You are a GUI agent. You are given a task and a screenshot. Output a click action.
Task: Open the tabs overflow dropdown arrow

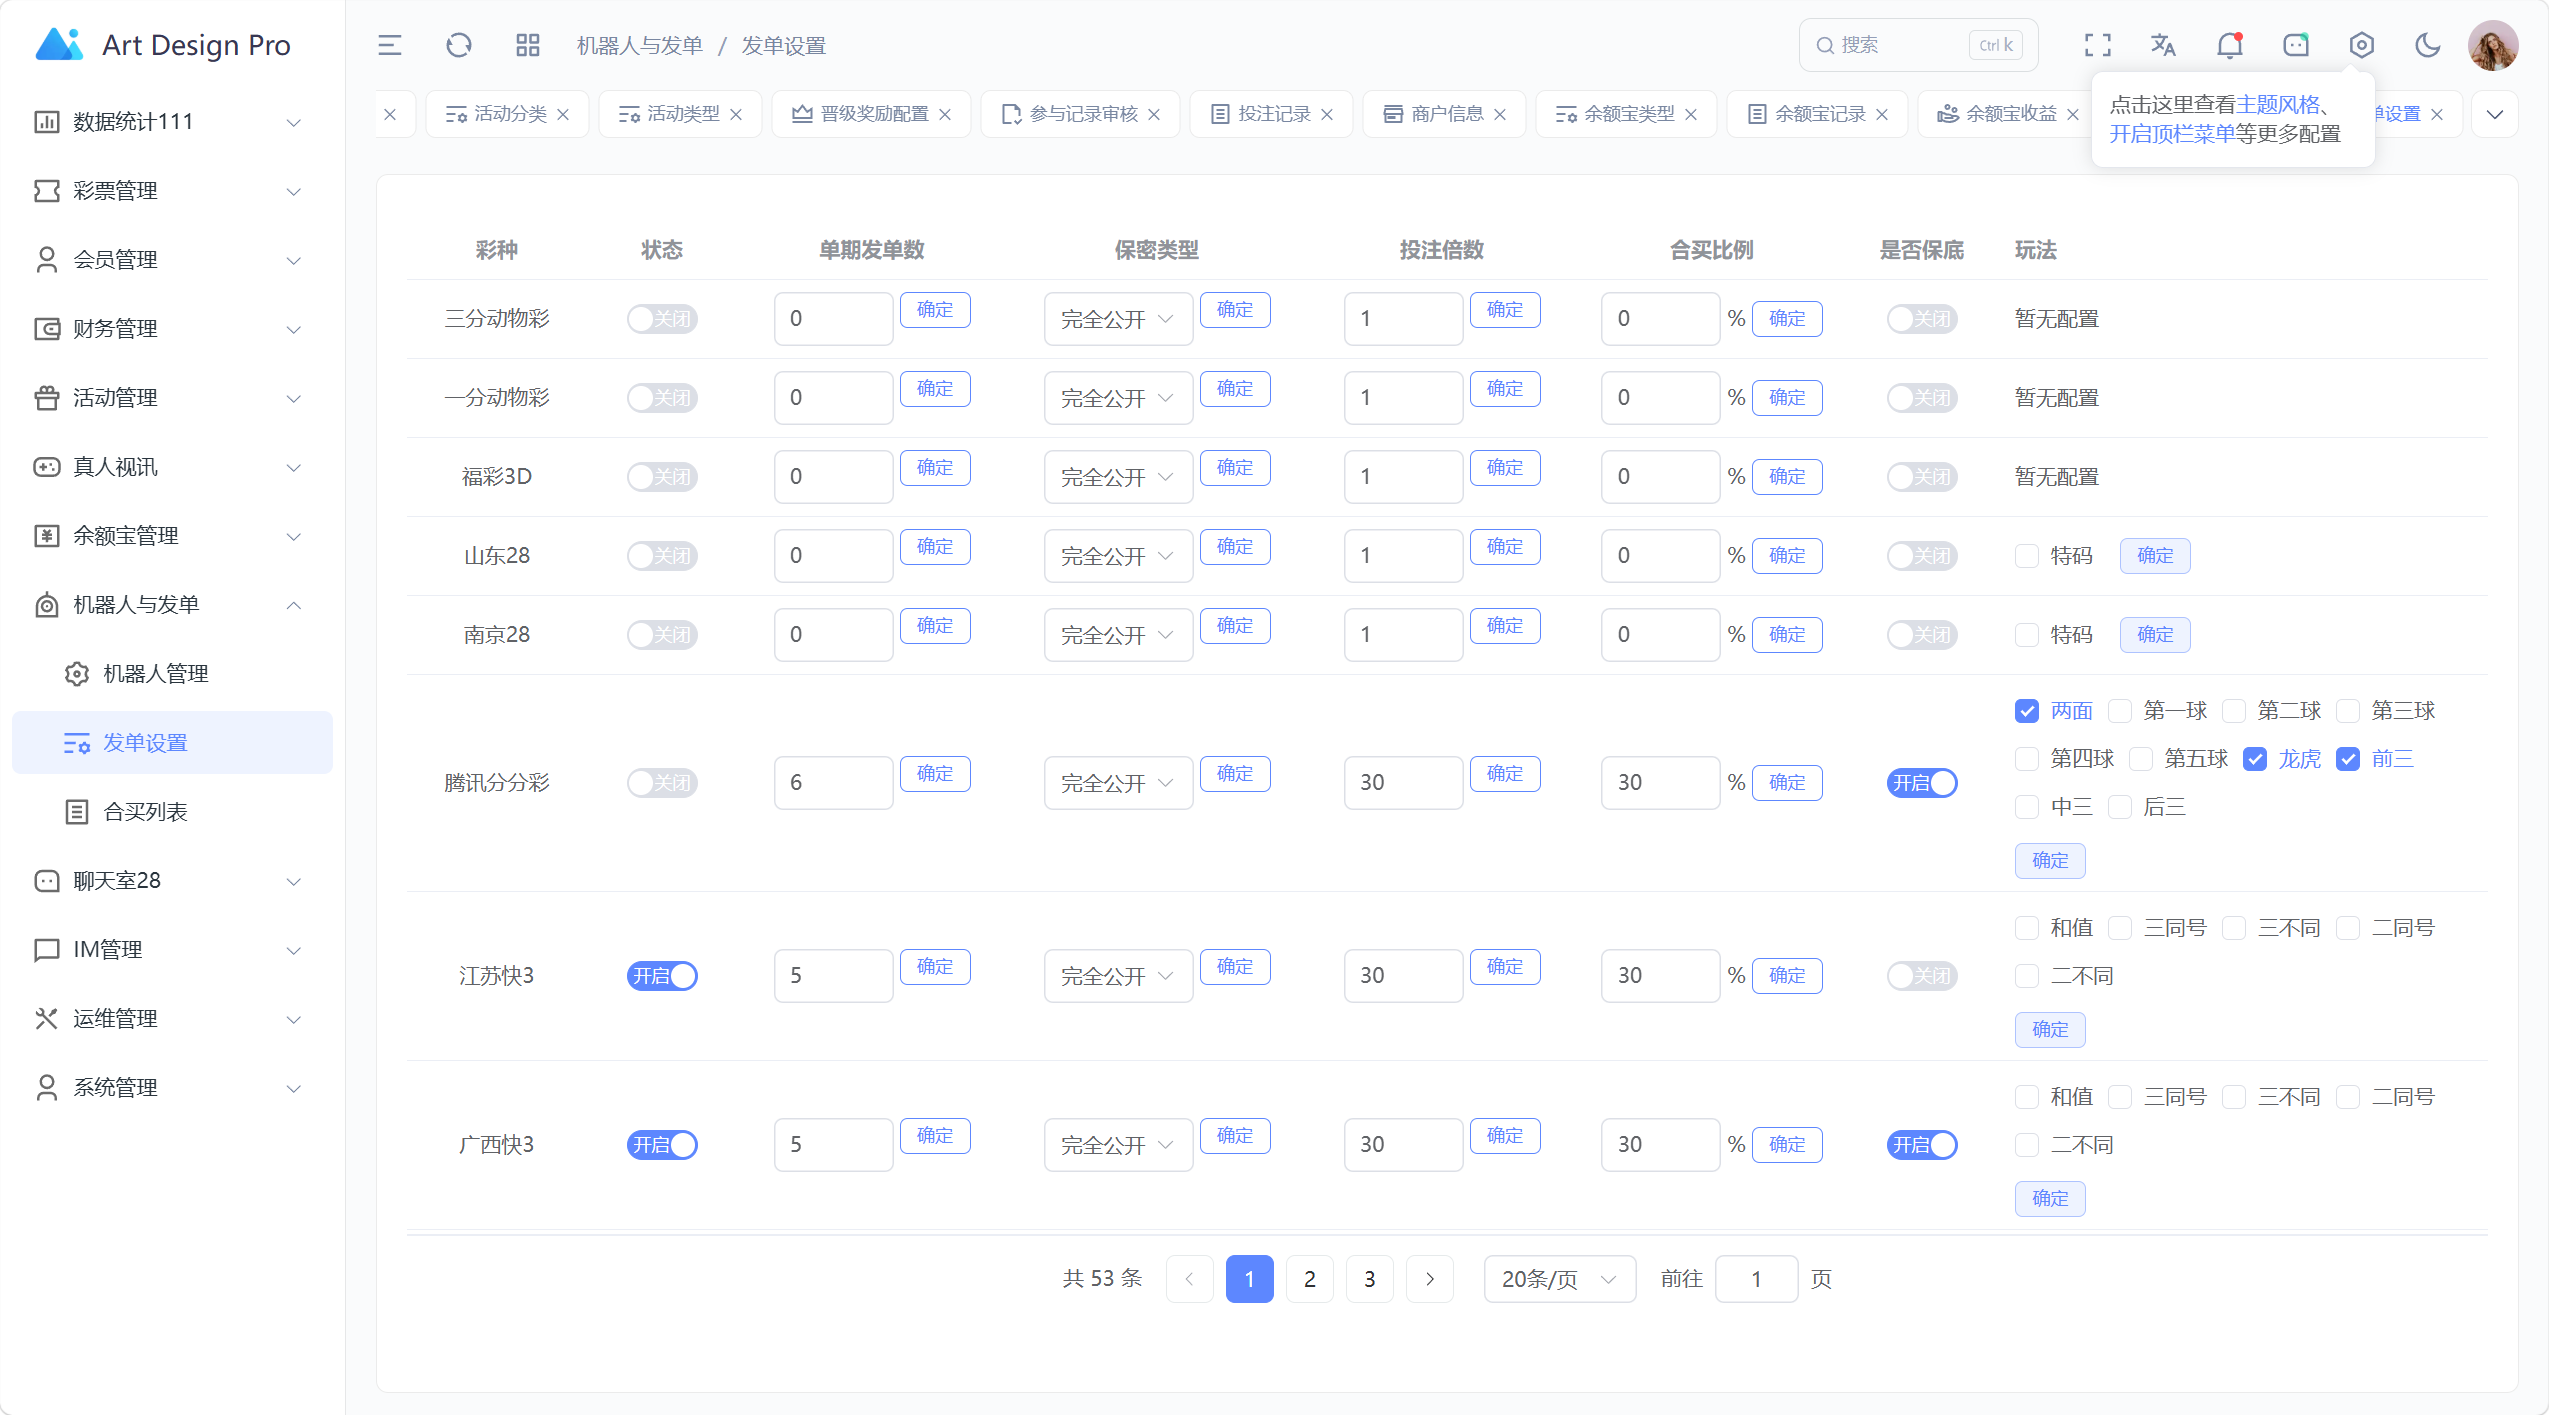pos(2495,114)
